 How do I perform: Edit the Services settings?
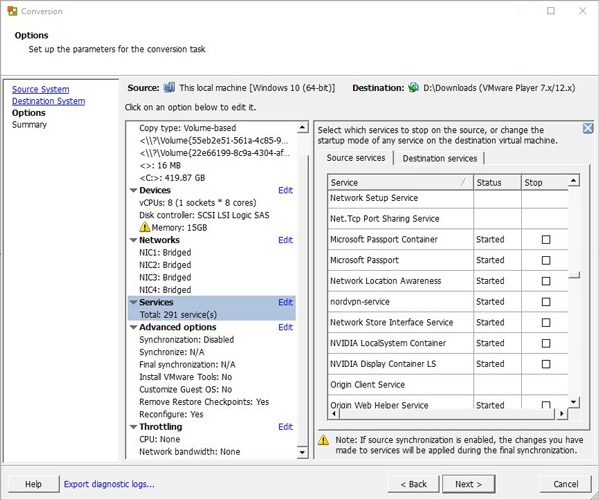(285, 302)
